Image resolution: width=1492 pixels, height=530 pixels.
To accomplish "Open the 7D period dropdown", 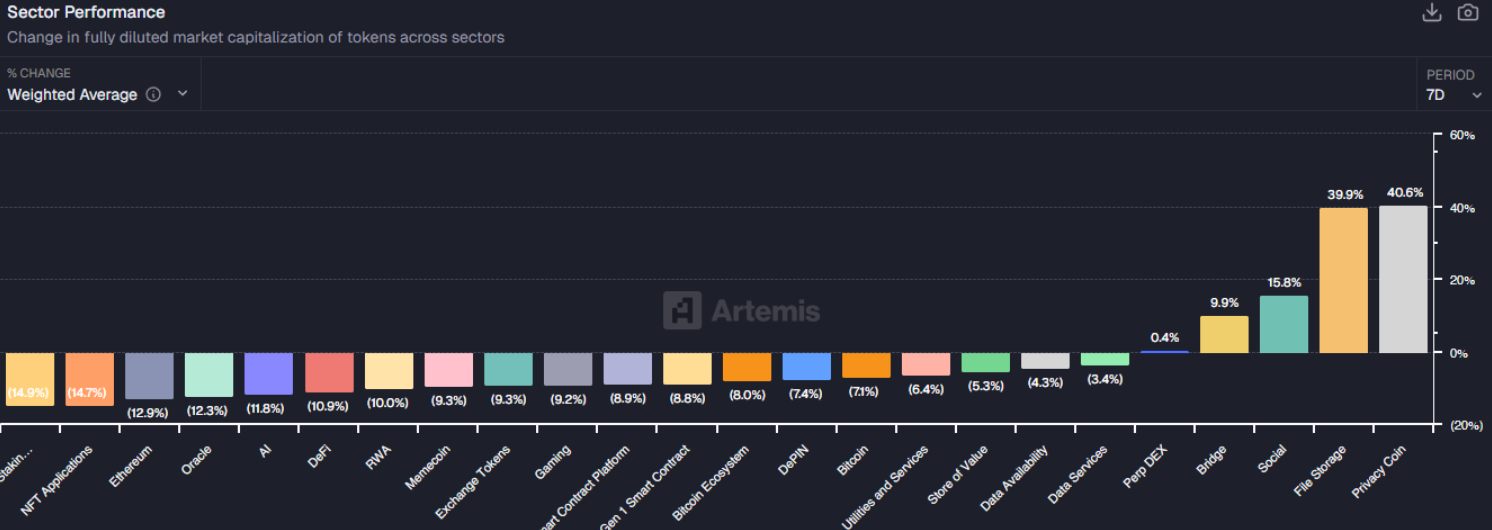I will point(1454,95).
